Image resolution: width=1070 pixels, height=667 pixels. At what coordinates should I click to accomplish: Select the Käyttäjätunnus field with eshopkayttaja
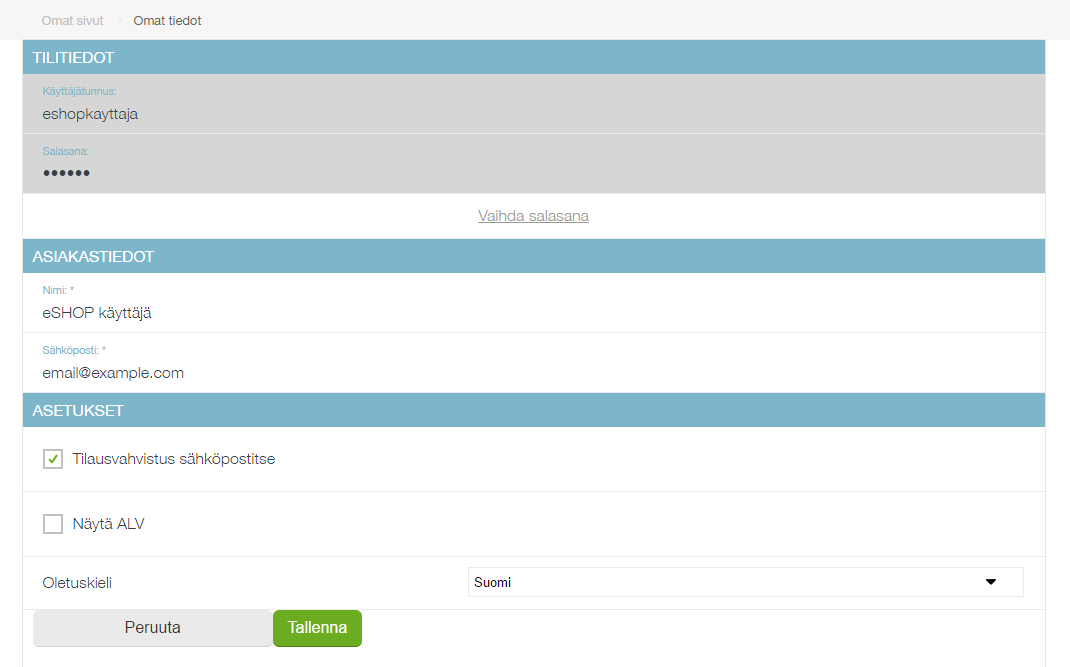point(533,114)
